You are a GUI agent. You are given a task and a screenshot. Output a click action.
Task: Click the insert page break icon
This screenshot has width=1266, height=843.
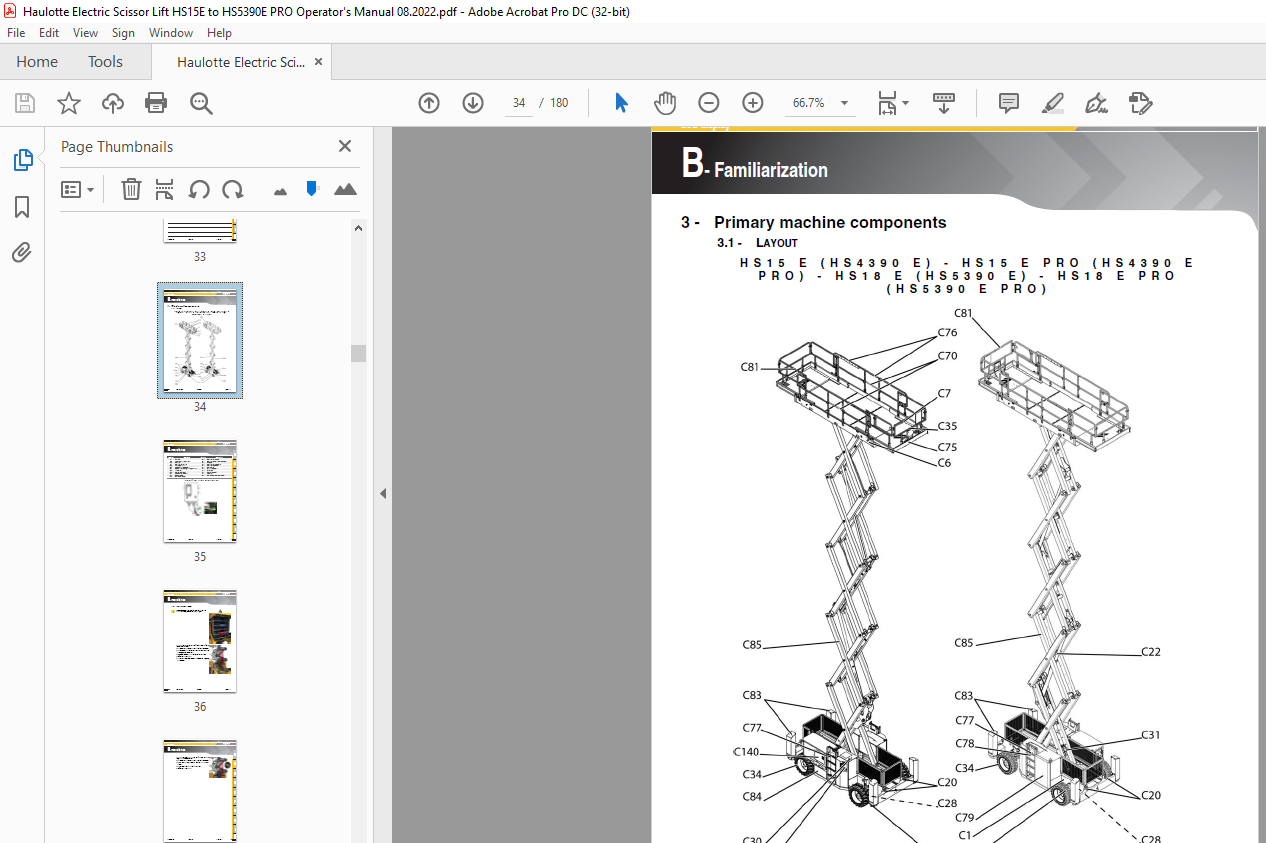(x=165, y=189)
